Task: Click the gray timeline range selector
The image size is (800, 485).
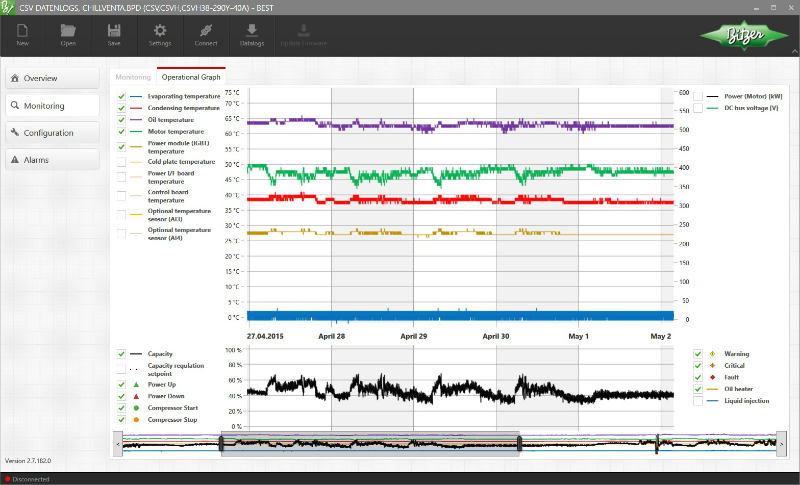Action: pos(370,443)
